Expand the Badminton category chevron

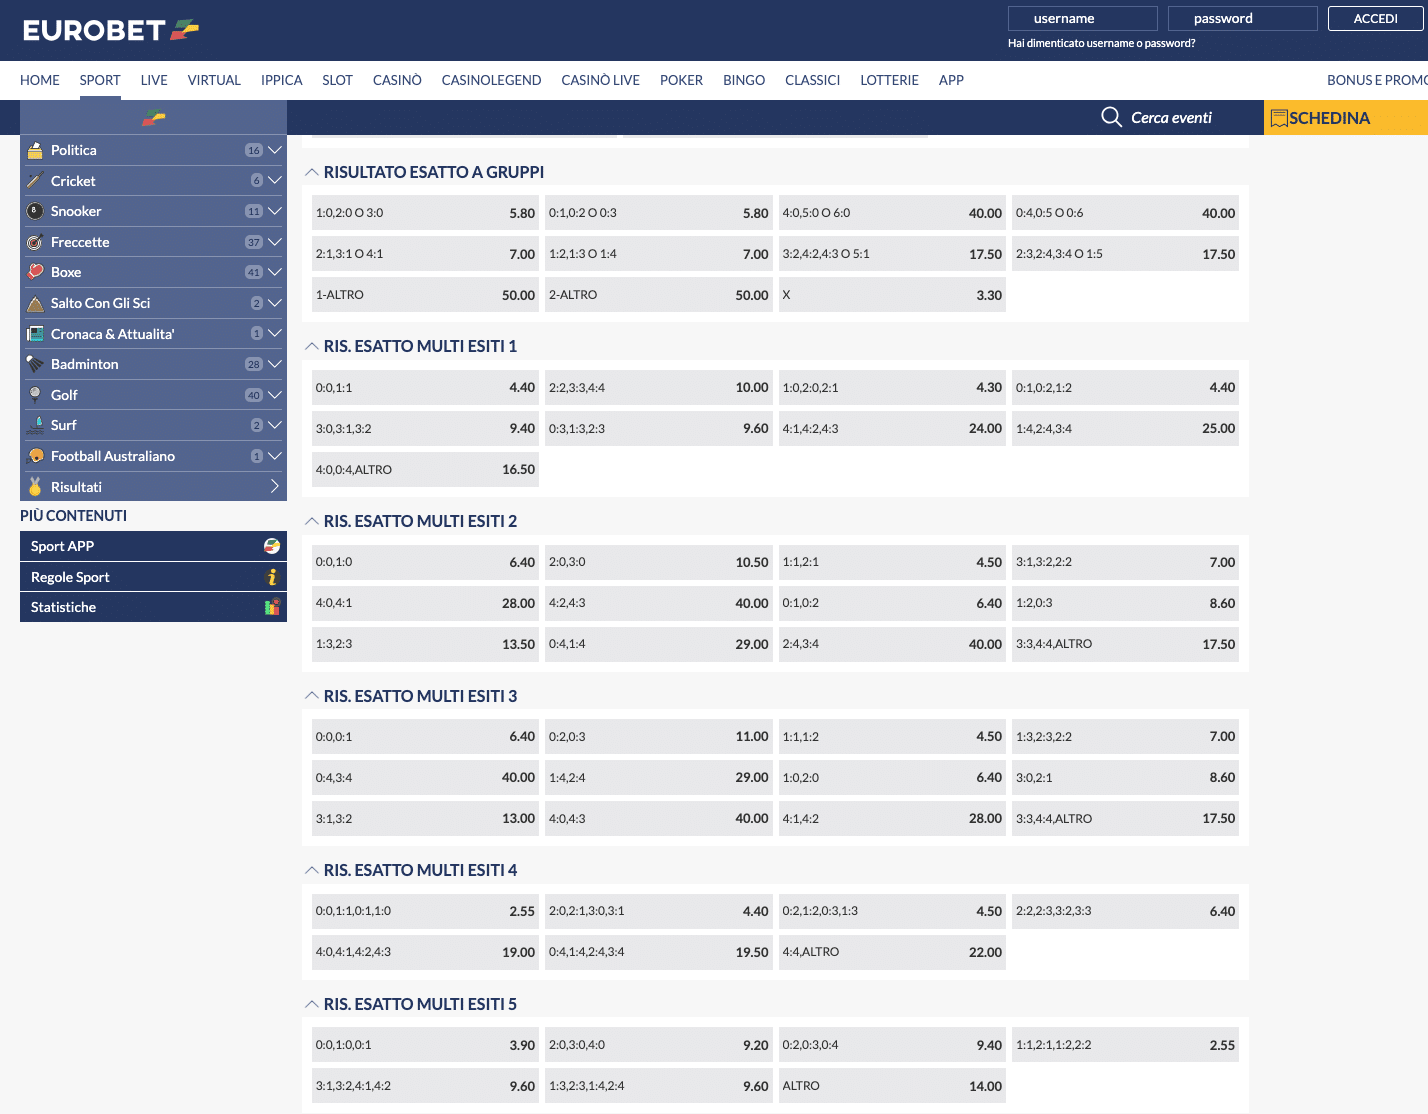point(275,364)
